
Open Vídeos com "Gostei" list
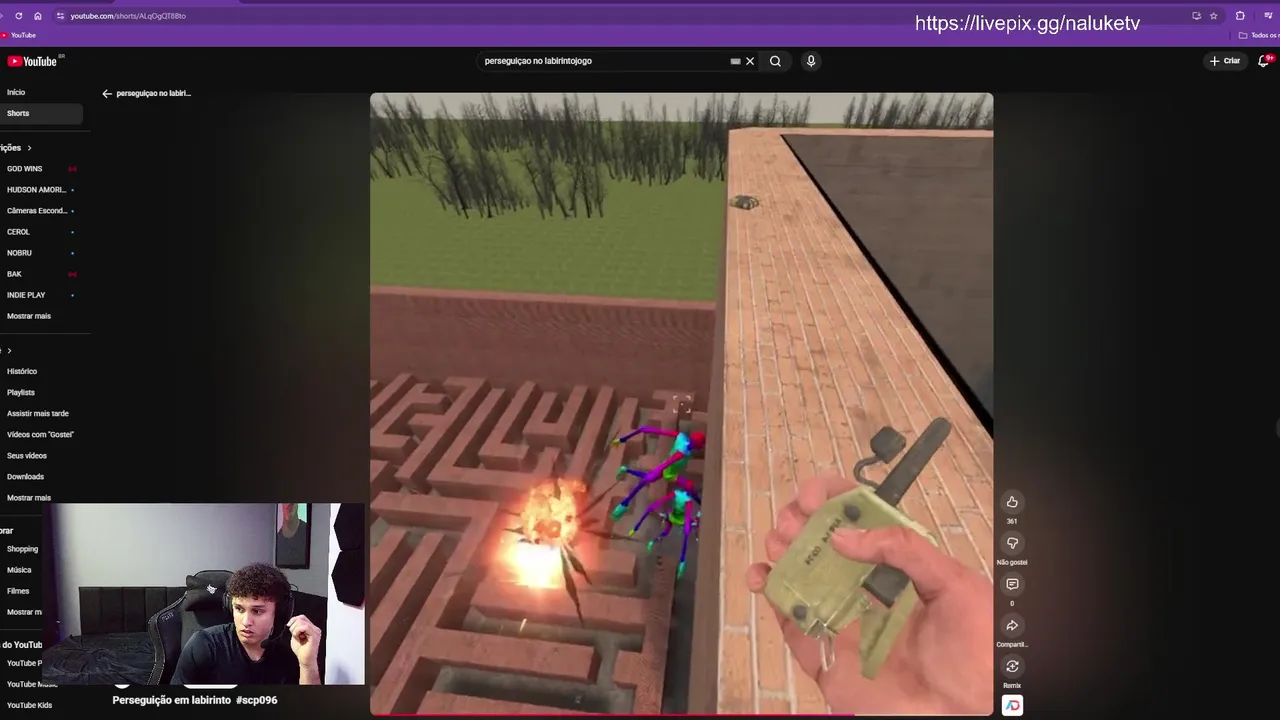click(40, 434)
